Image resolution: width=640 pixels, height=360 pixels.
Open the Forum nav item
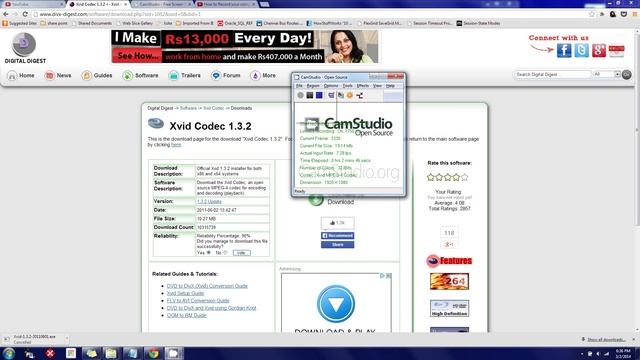[x=226, y=76]
